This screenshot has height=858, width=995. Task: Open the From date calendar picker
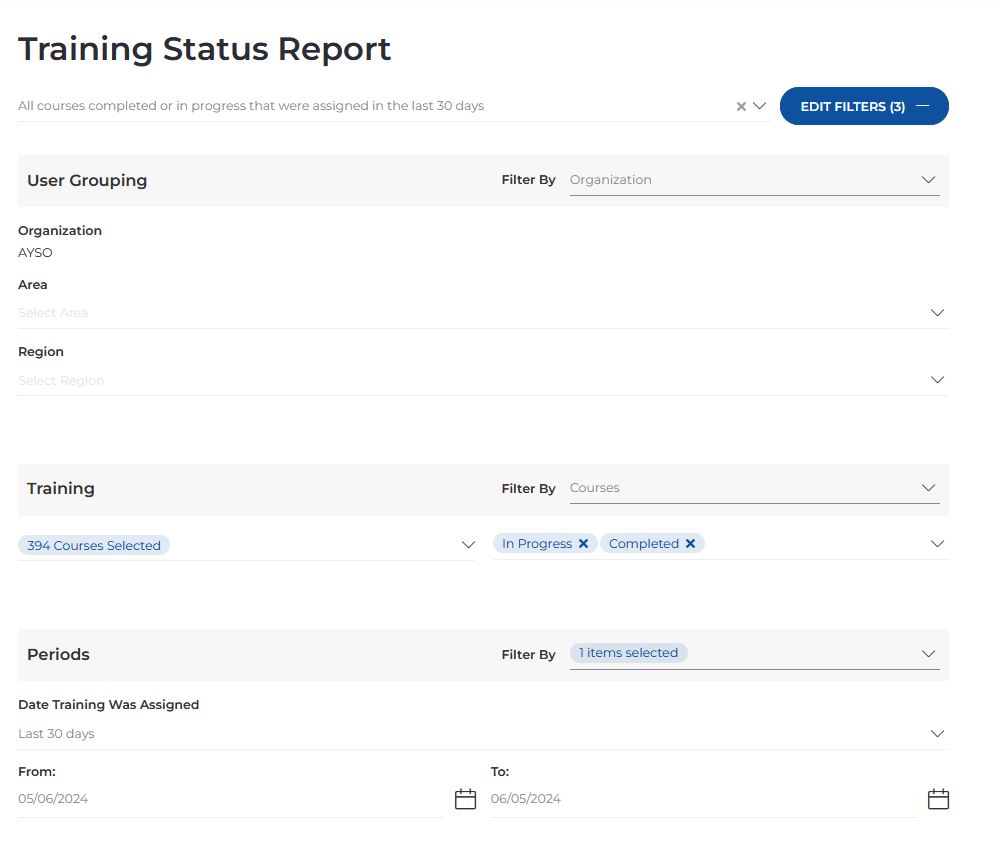click(465, 799)
